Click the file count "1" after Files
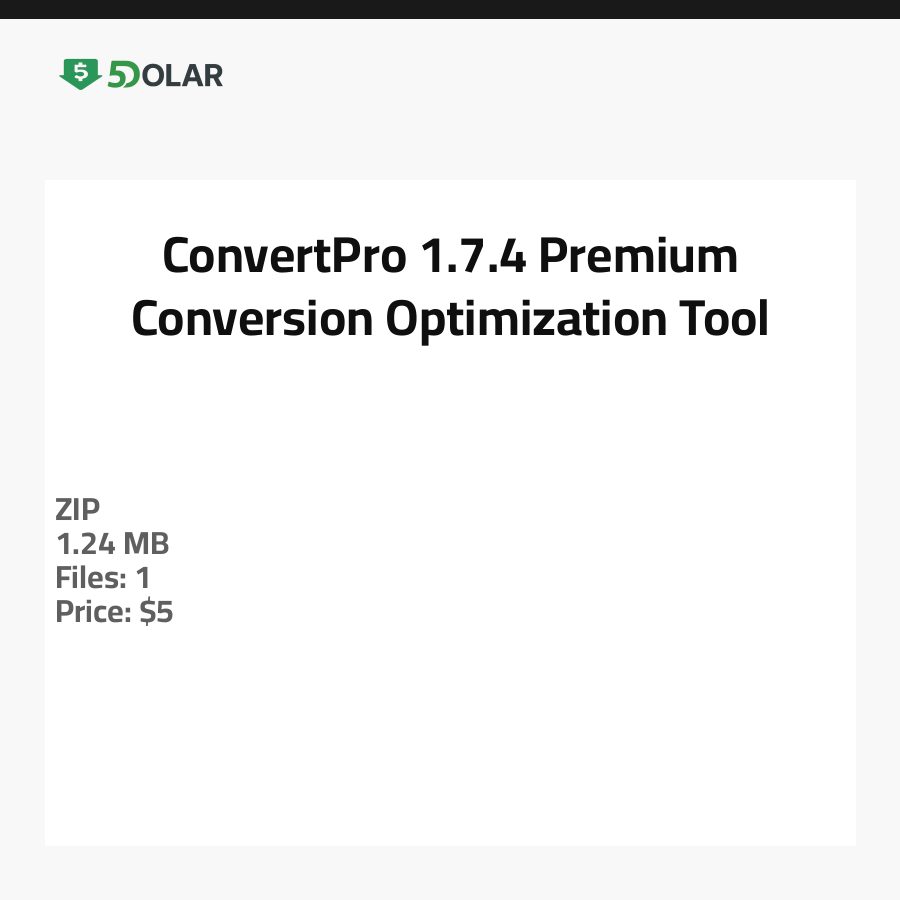This screenshot has height=900, width=900. [142, 578]
